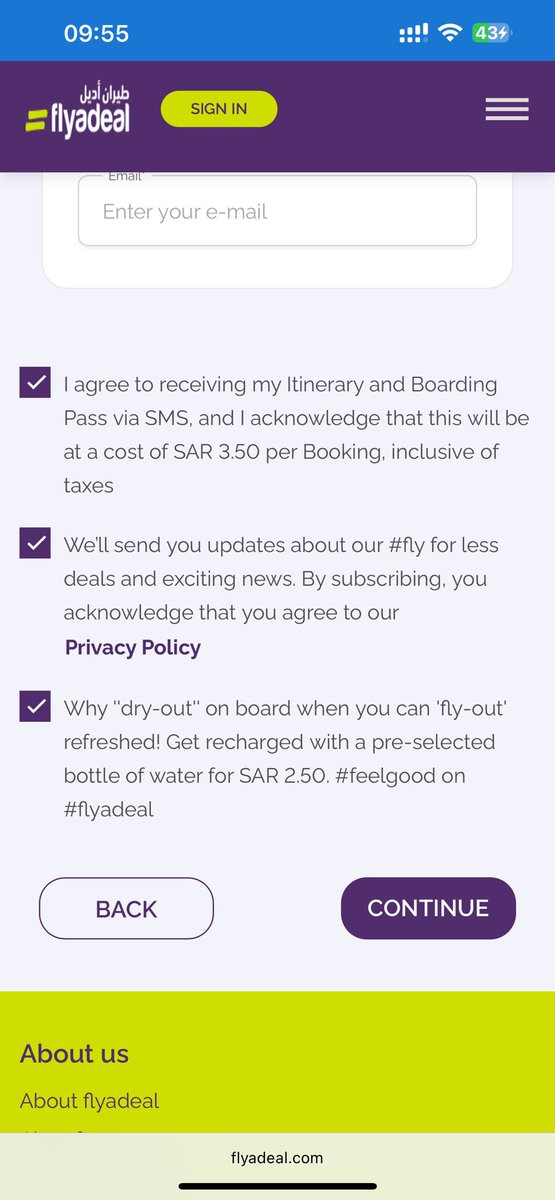Focus the Email input field
This screenshot has width=555, height=1200.
point(277,211)
